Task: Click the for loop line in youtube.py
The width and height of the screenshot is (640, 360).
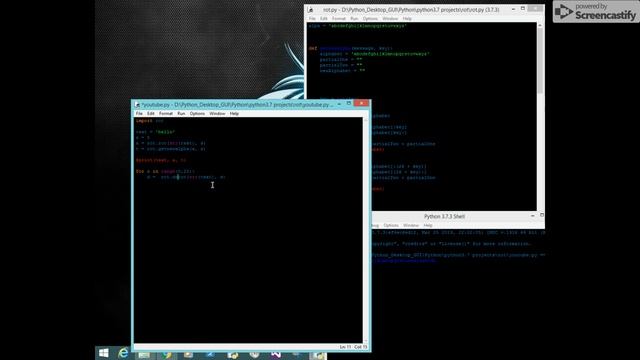Action: 165,171
